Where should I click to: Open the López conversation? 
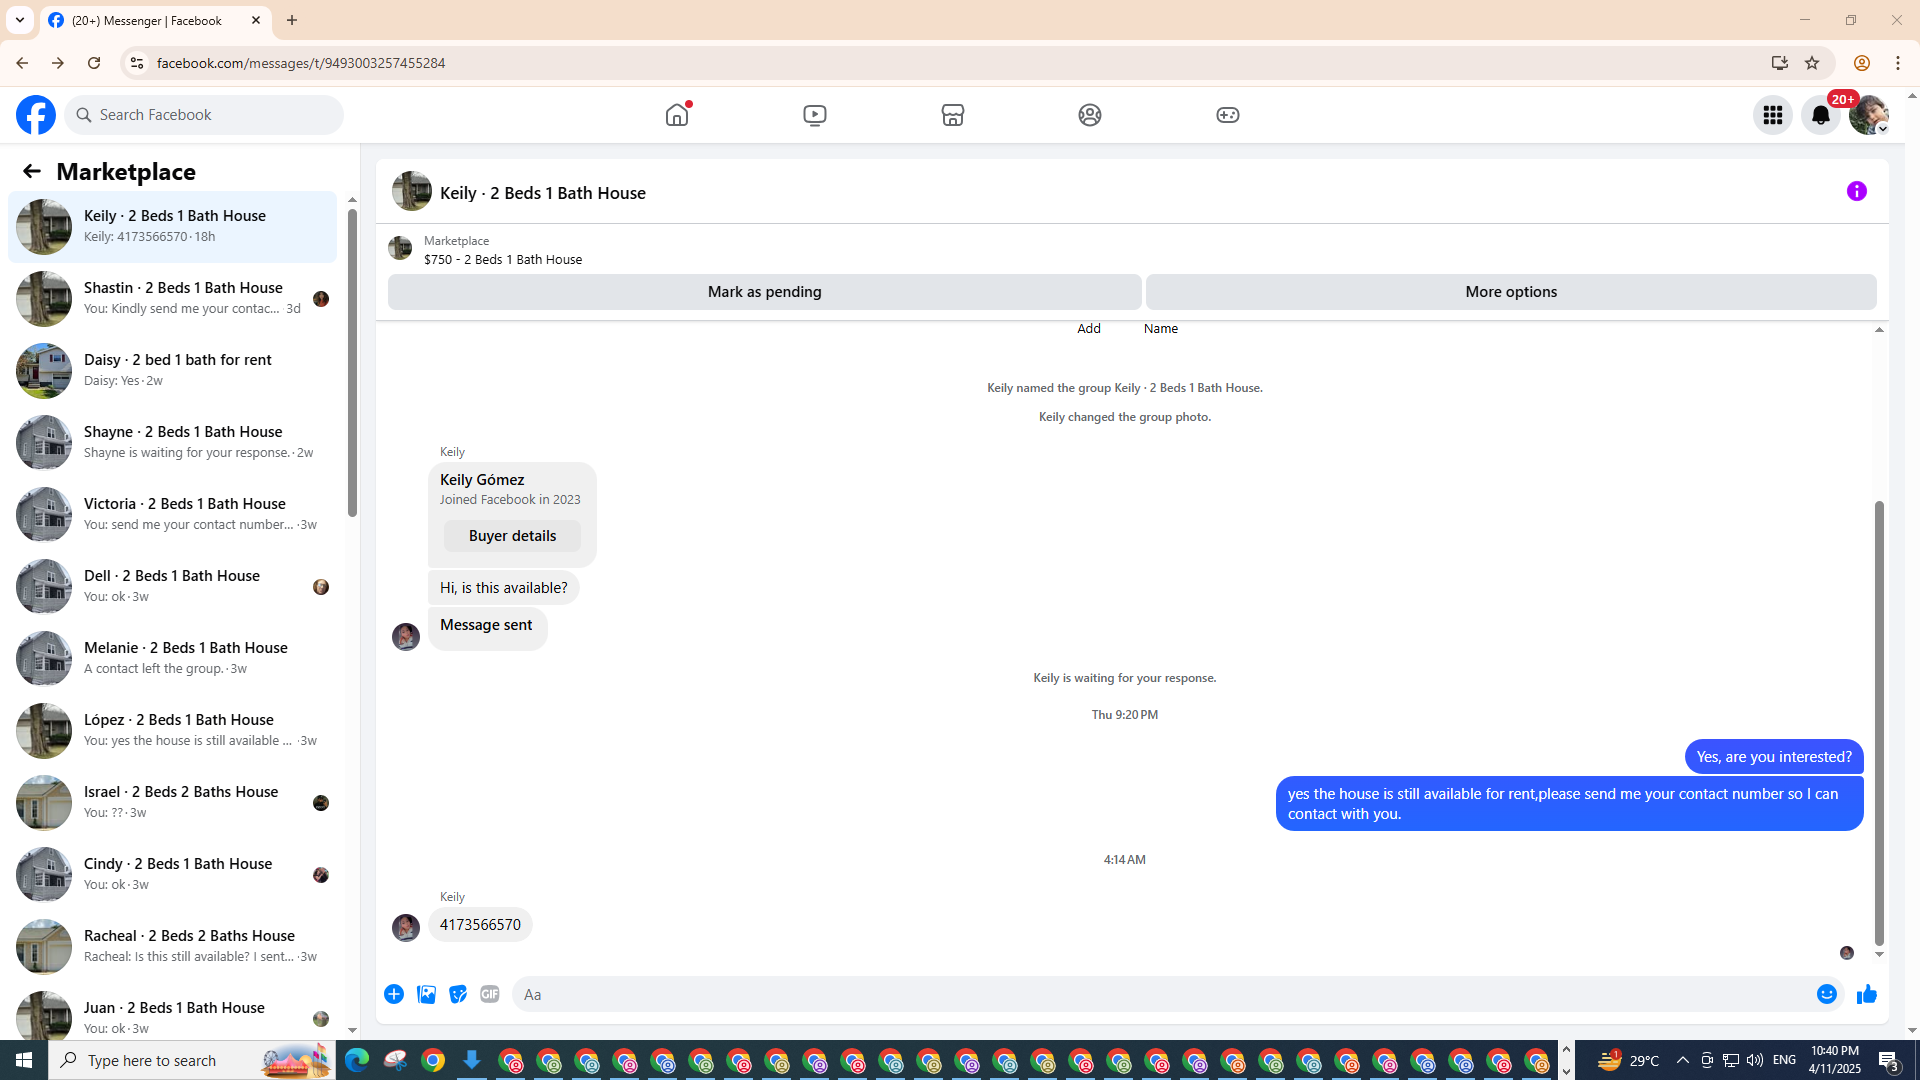tap(173, 731)
